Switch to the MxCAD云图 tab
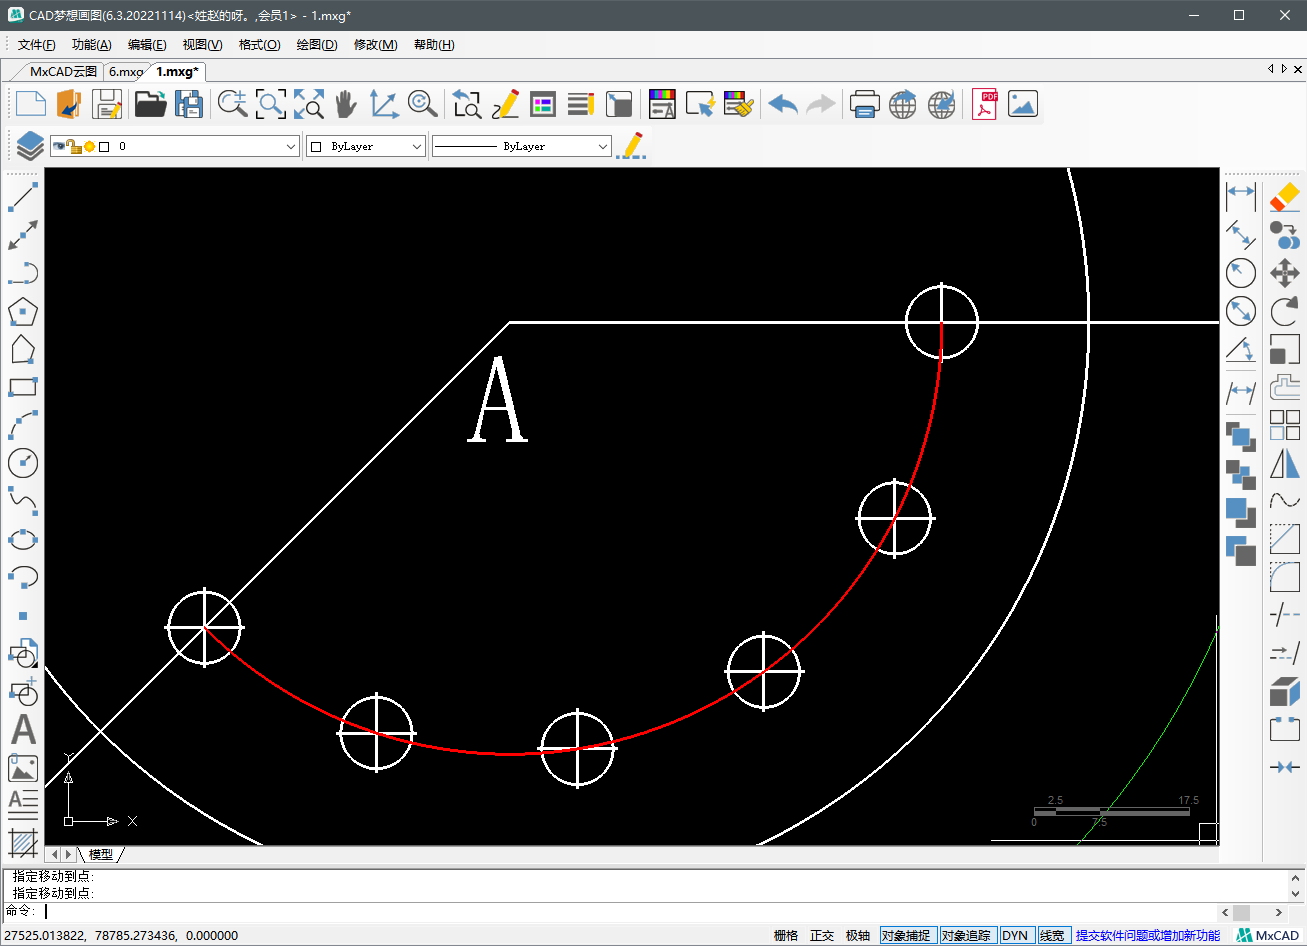The width and height of the screenshot is (1307, 946). (x=63, y=72)
